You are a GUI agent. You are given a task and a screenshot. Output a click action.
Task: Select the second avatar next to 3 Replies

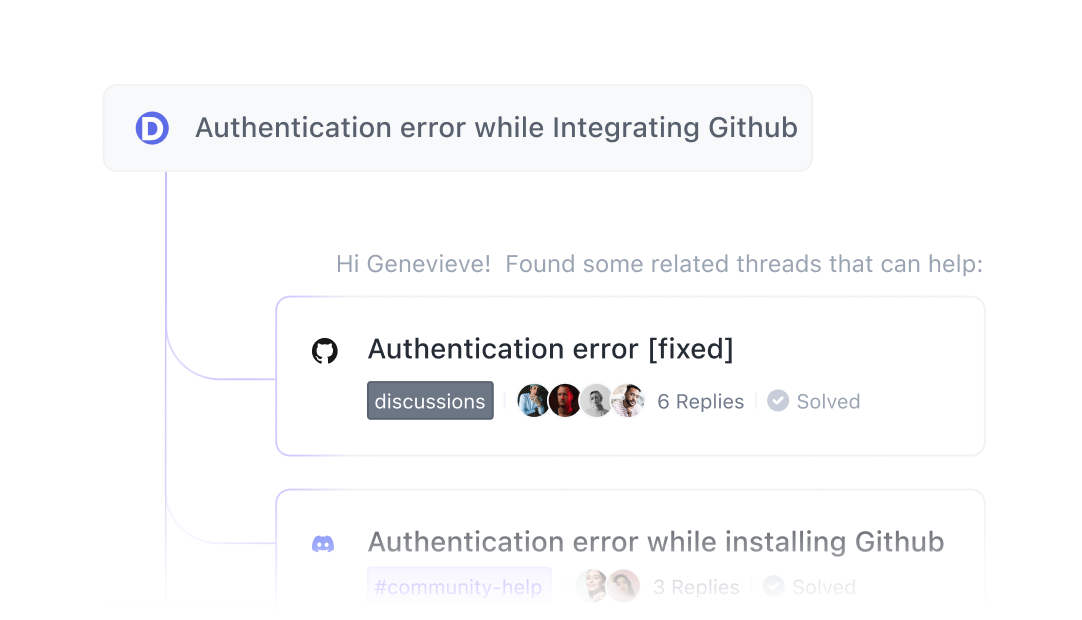coord(623,586)
